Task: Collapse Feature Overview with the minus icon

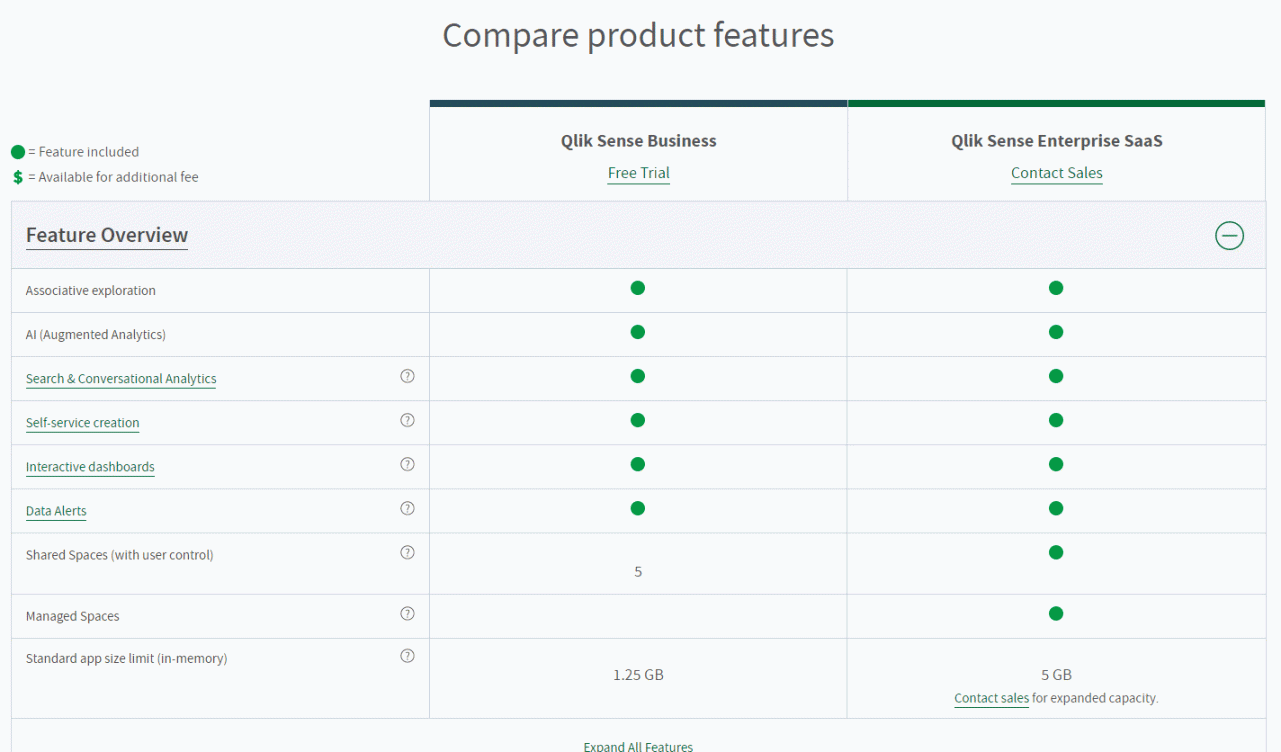Action: 1229,235
